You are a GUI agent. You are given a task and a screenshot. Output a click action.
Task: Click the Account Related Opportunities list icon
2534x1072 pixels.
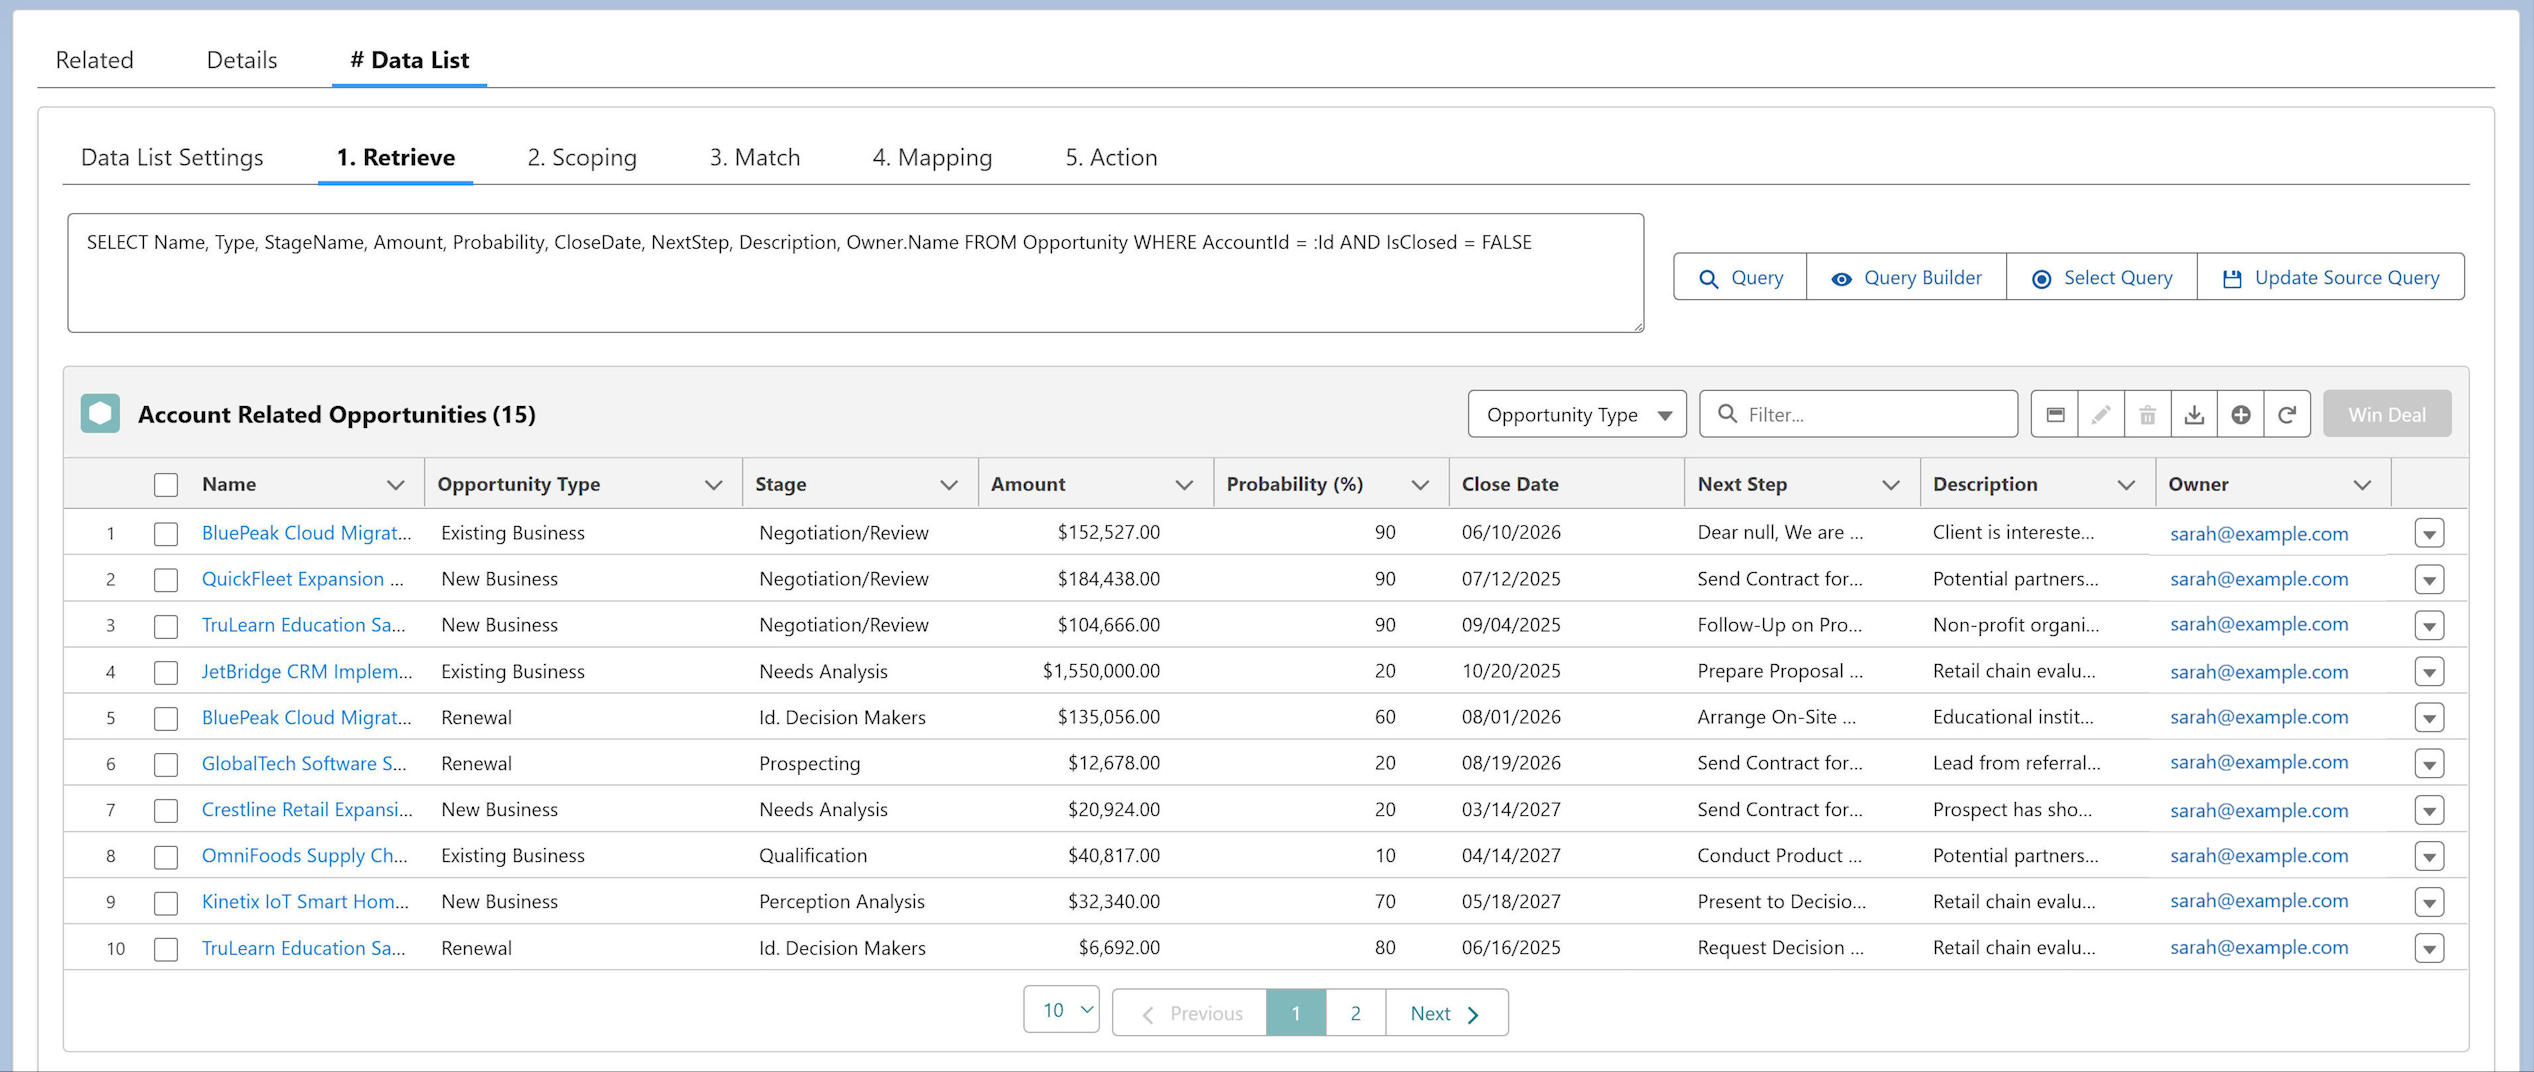click(100, 413)
